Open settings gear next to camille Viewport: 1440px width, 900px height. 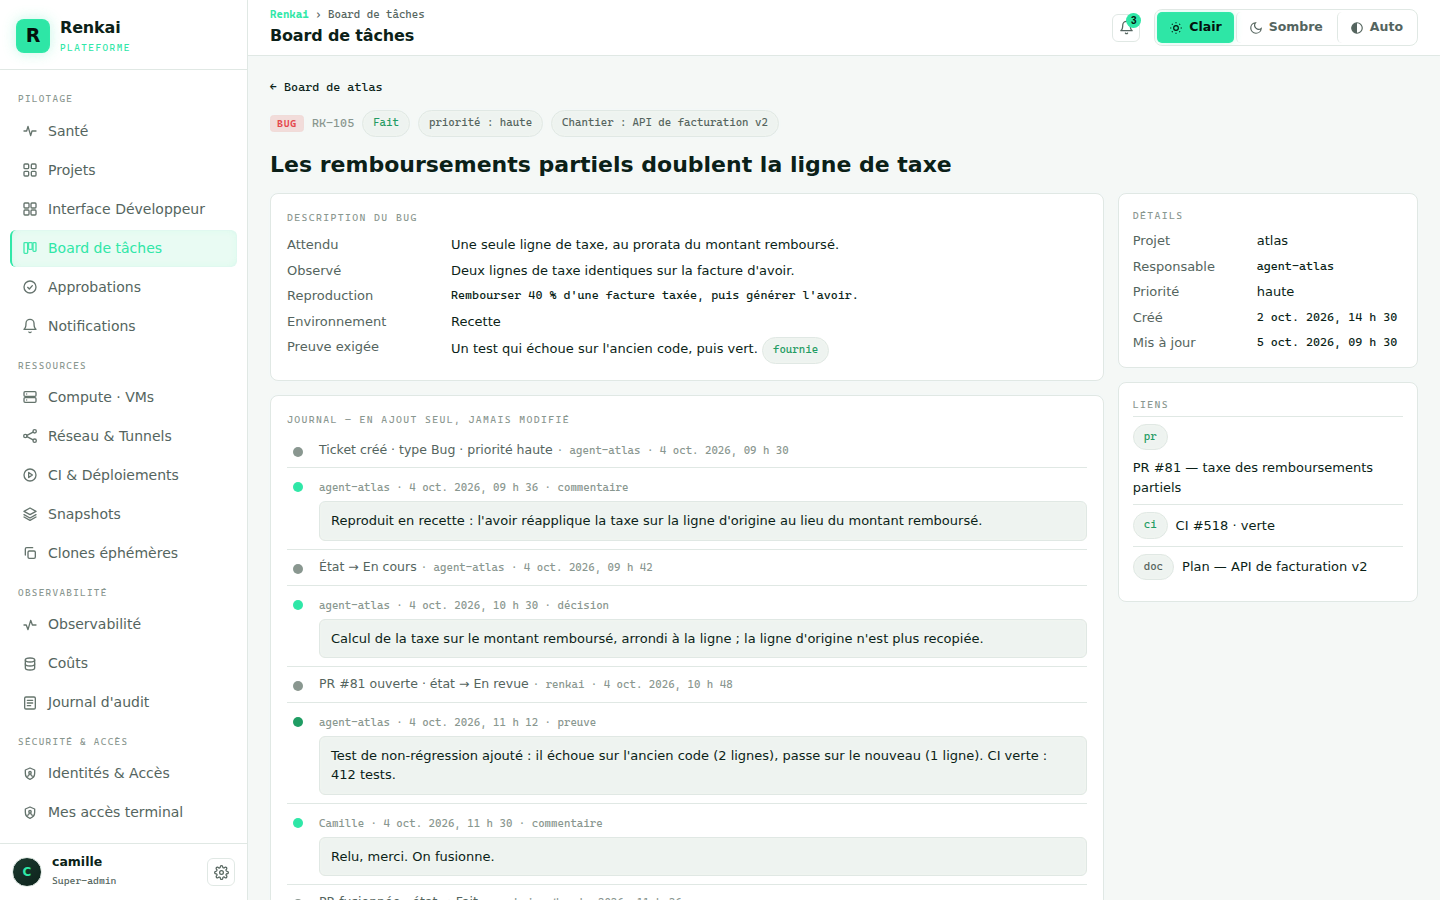(x=221, y=872)
